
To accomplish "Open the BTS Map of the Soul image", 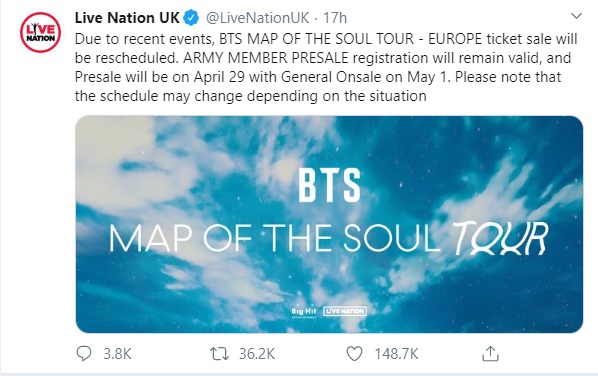I will 329,224.
